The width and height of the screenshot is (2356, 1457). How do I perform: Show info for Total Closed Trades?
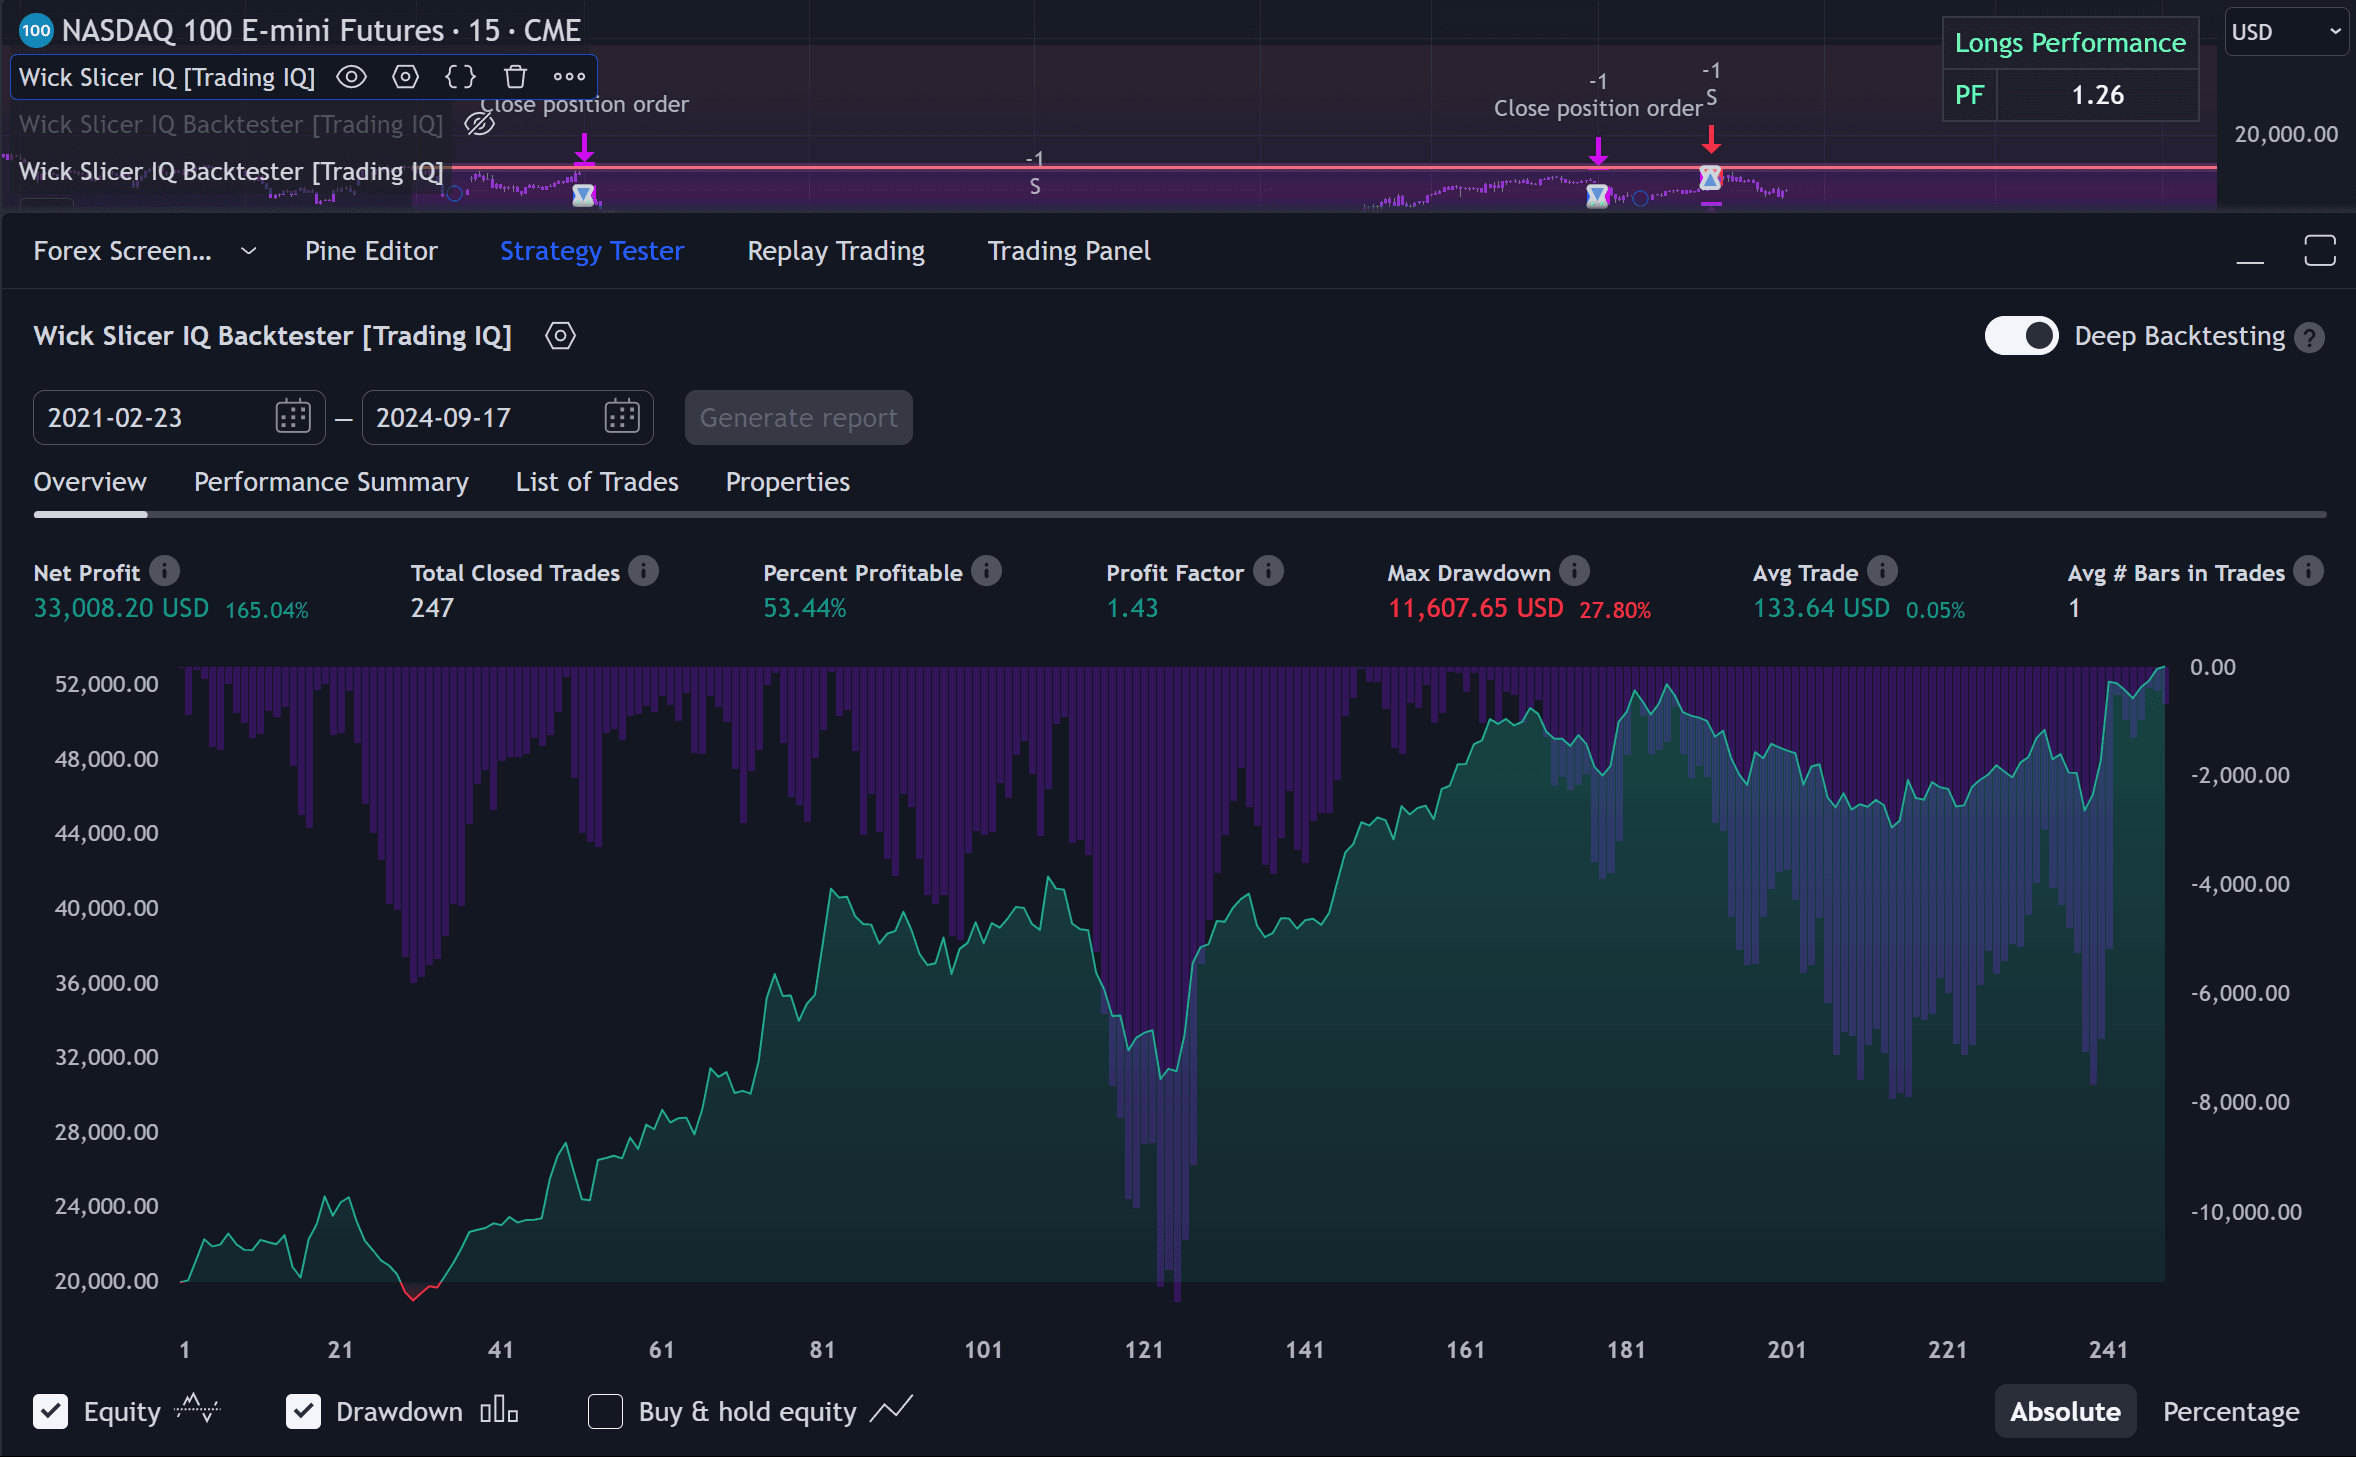(x=644, y=571)
